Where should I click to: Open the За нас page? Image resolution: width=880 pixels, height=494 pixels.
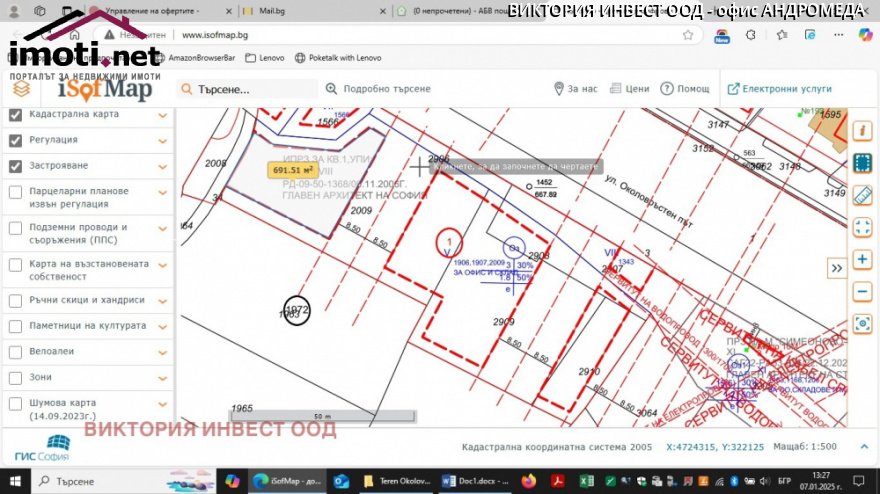point(576,89)
